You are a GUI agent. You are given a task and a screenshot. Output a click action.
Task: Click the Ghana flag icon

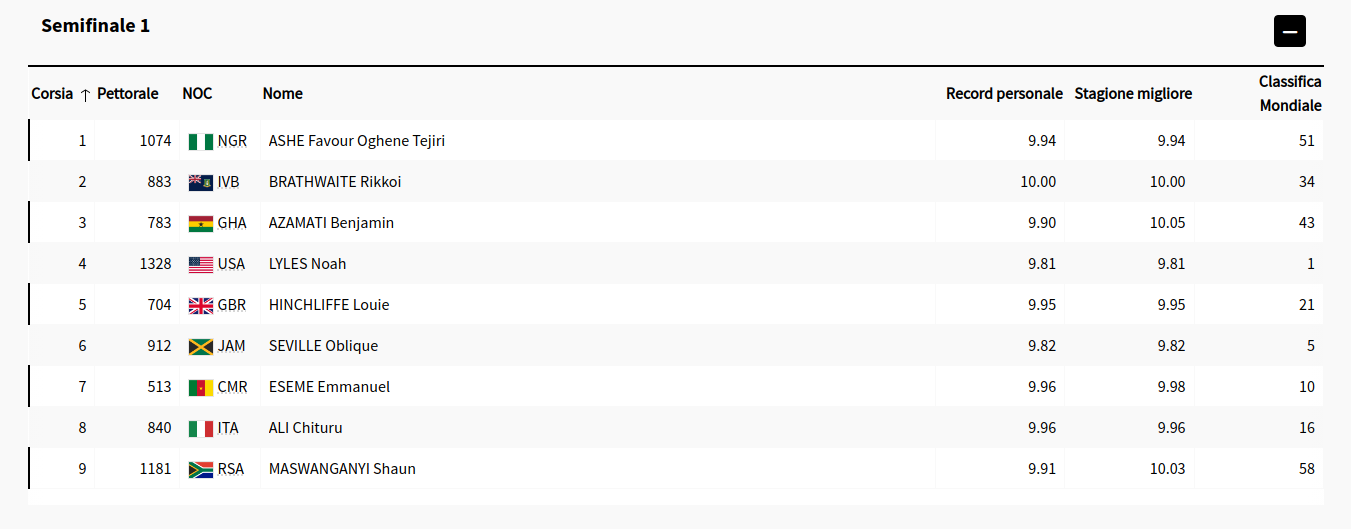(201, 223)
